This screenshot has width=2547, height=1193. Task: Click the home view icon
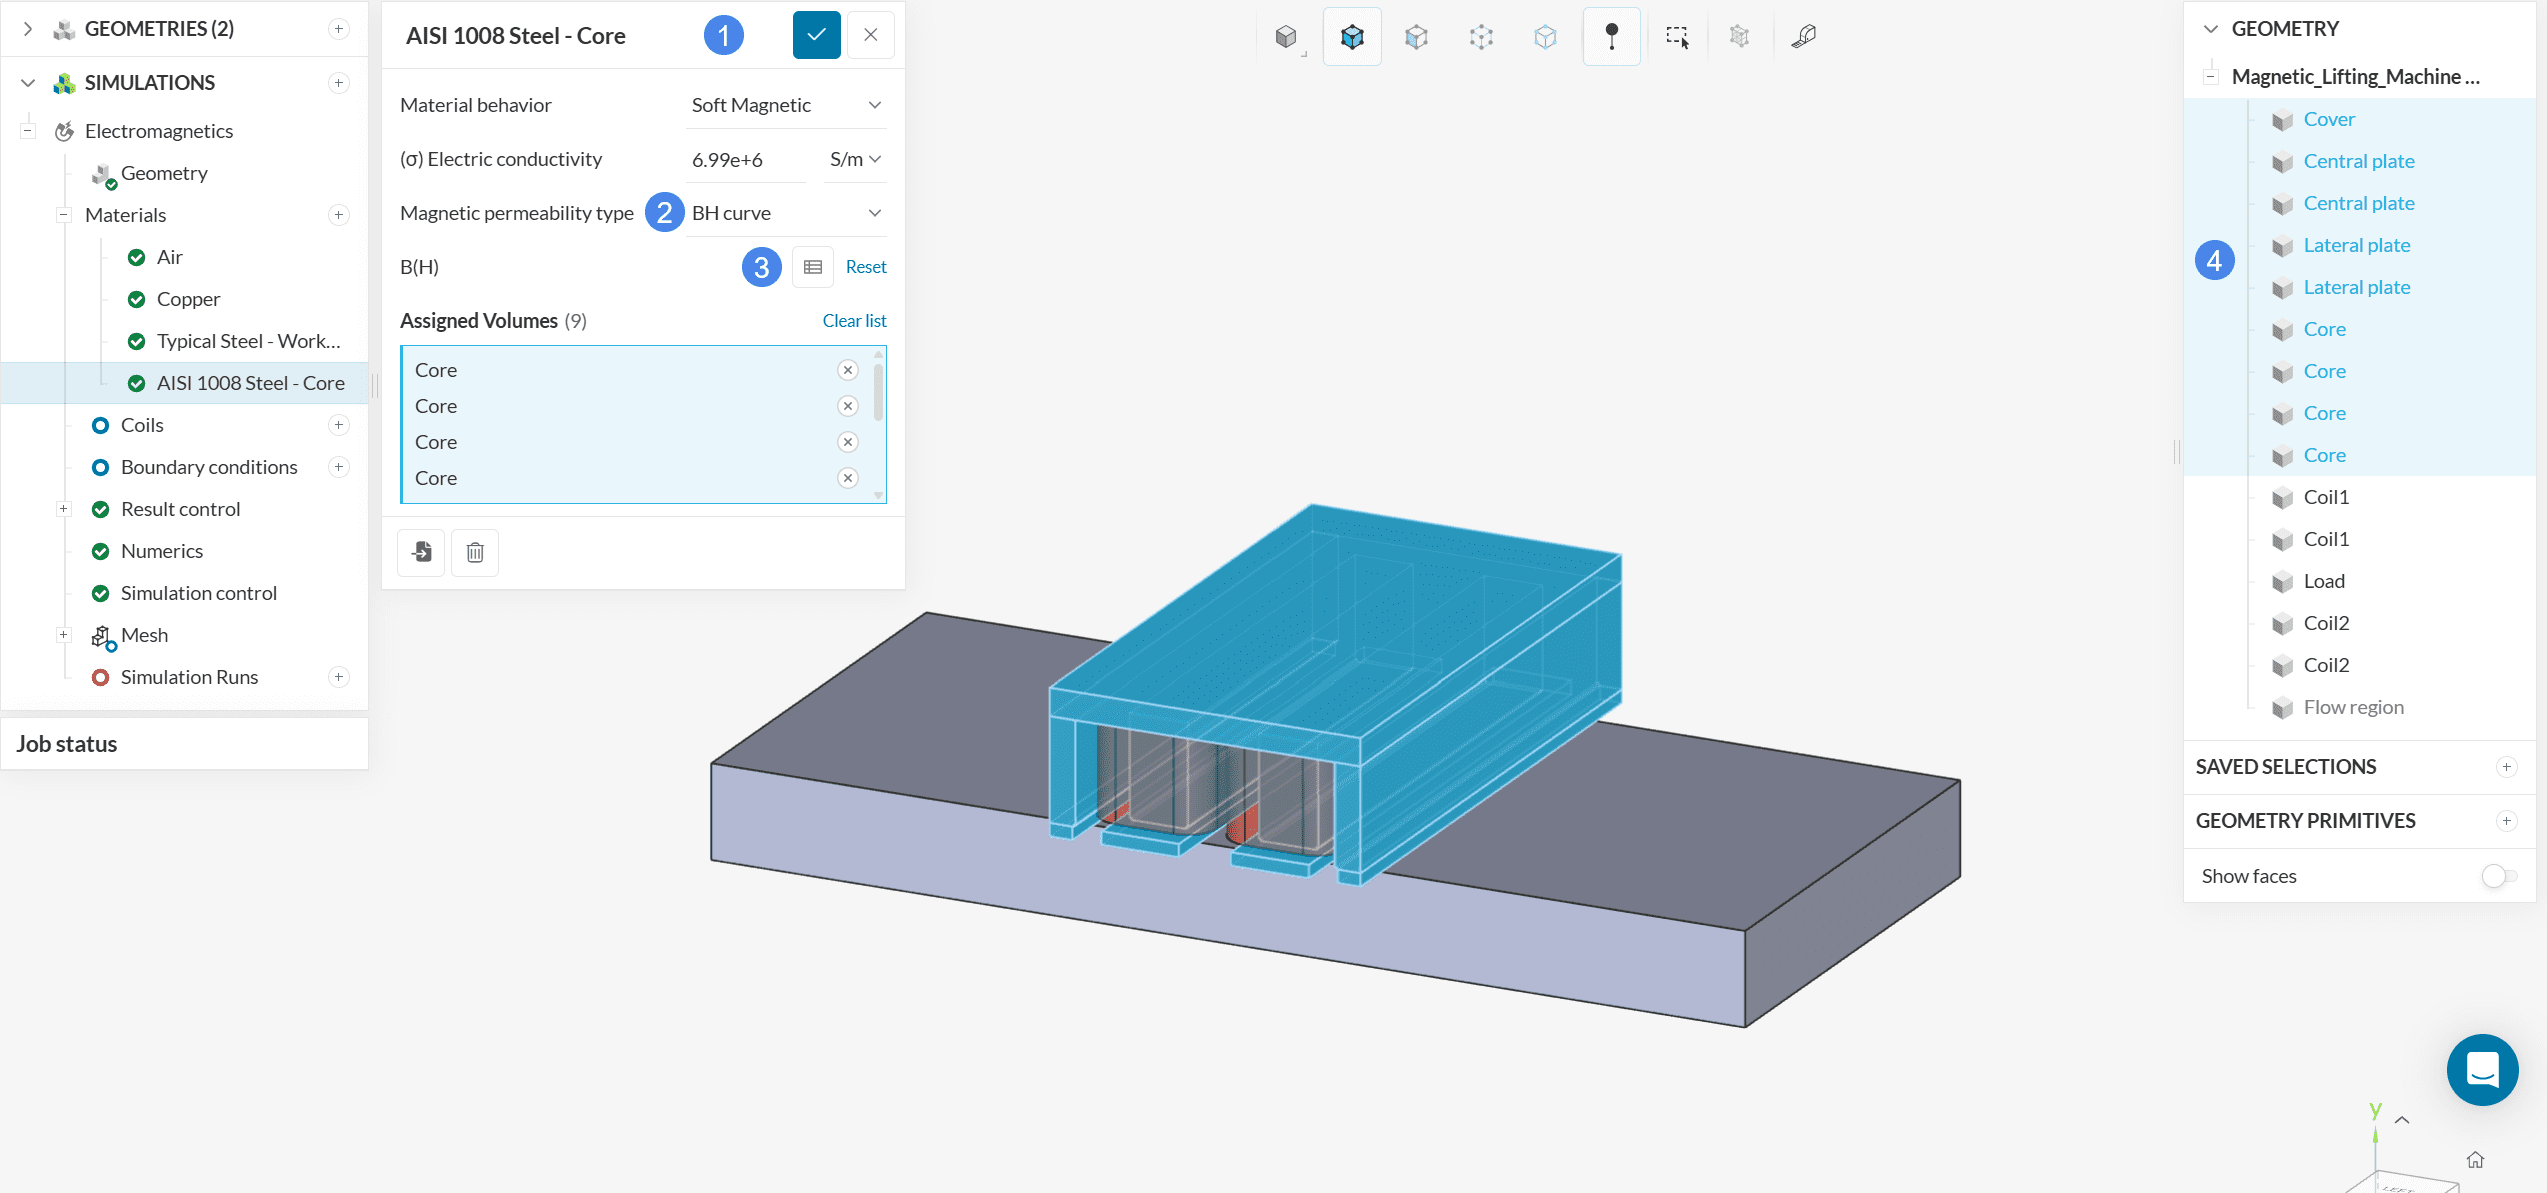(2475, 1160)
